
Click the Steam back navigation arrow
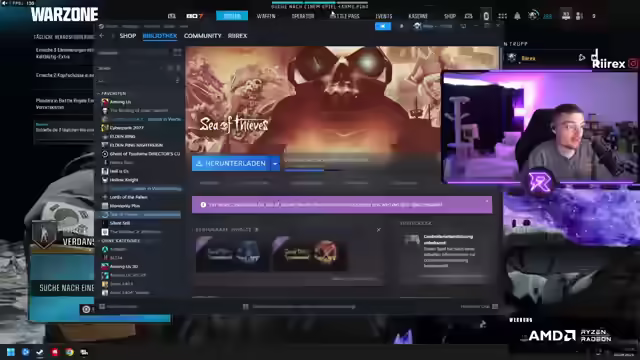pyautogui.click(x=102, y=36)
